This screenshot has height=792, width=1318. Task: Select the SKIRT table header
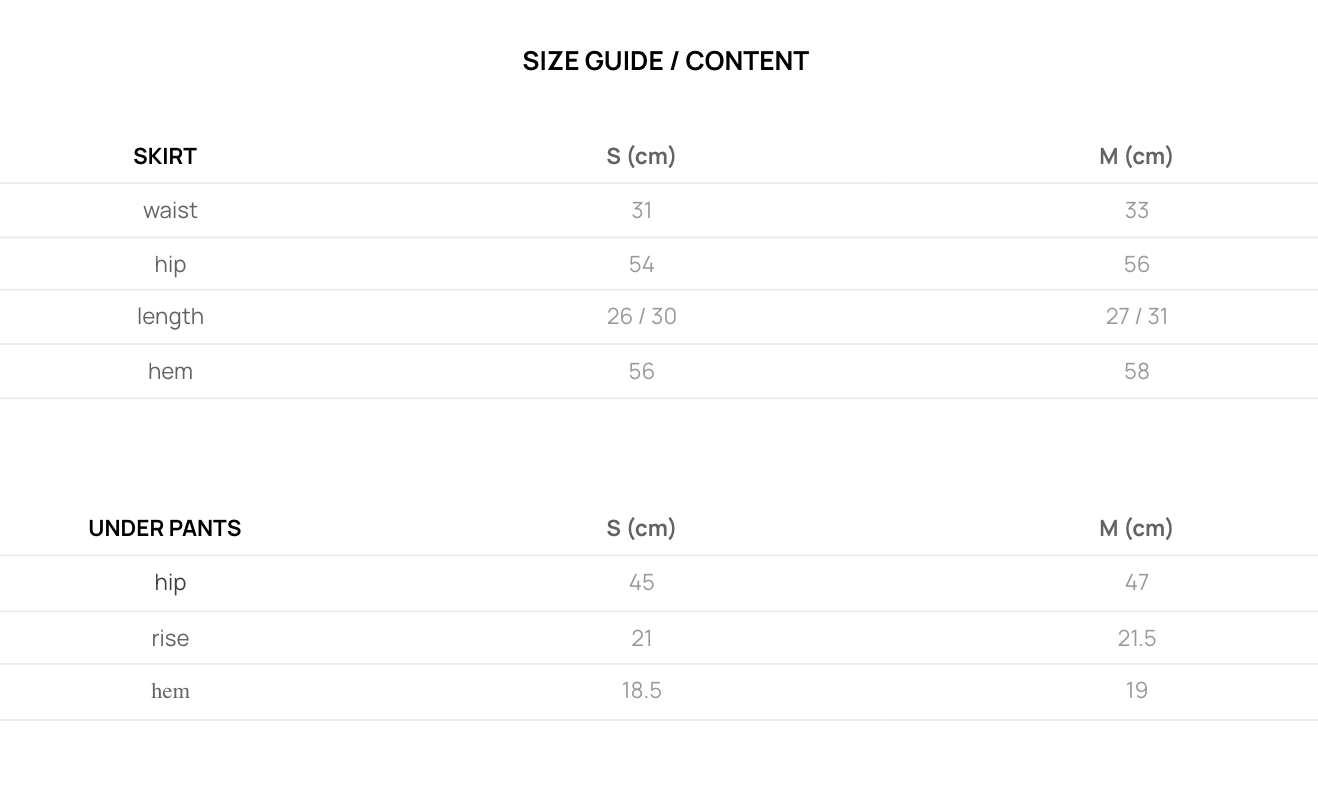[x=165, y=156]
